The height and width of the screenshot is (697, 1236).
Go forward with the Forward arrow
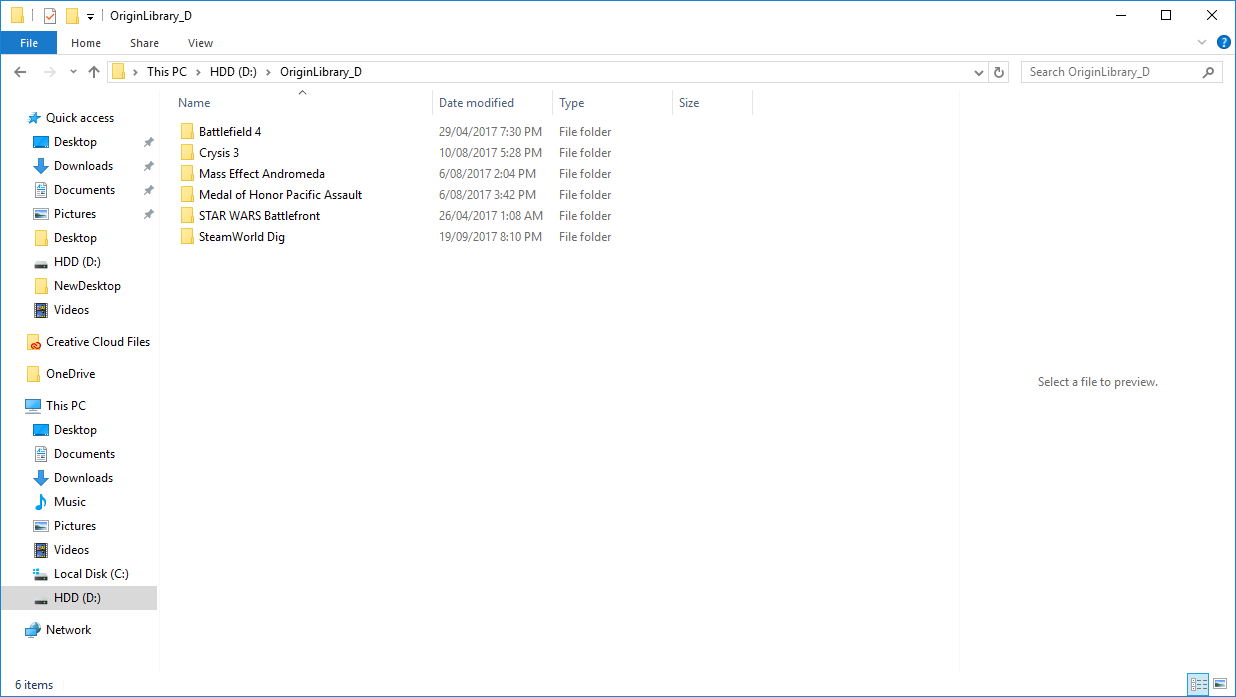(x=50, y=72)
